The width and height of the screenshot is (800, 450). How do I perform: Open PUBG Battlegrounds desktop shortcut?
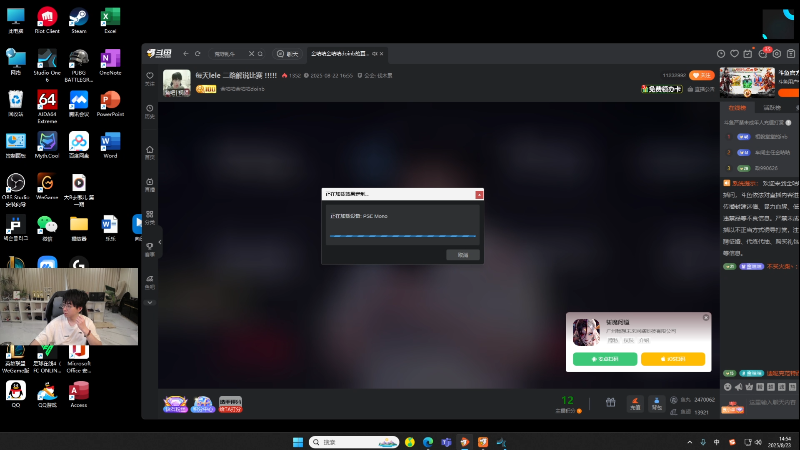pos(79,65)
